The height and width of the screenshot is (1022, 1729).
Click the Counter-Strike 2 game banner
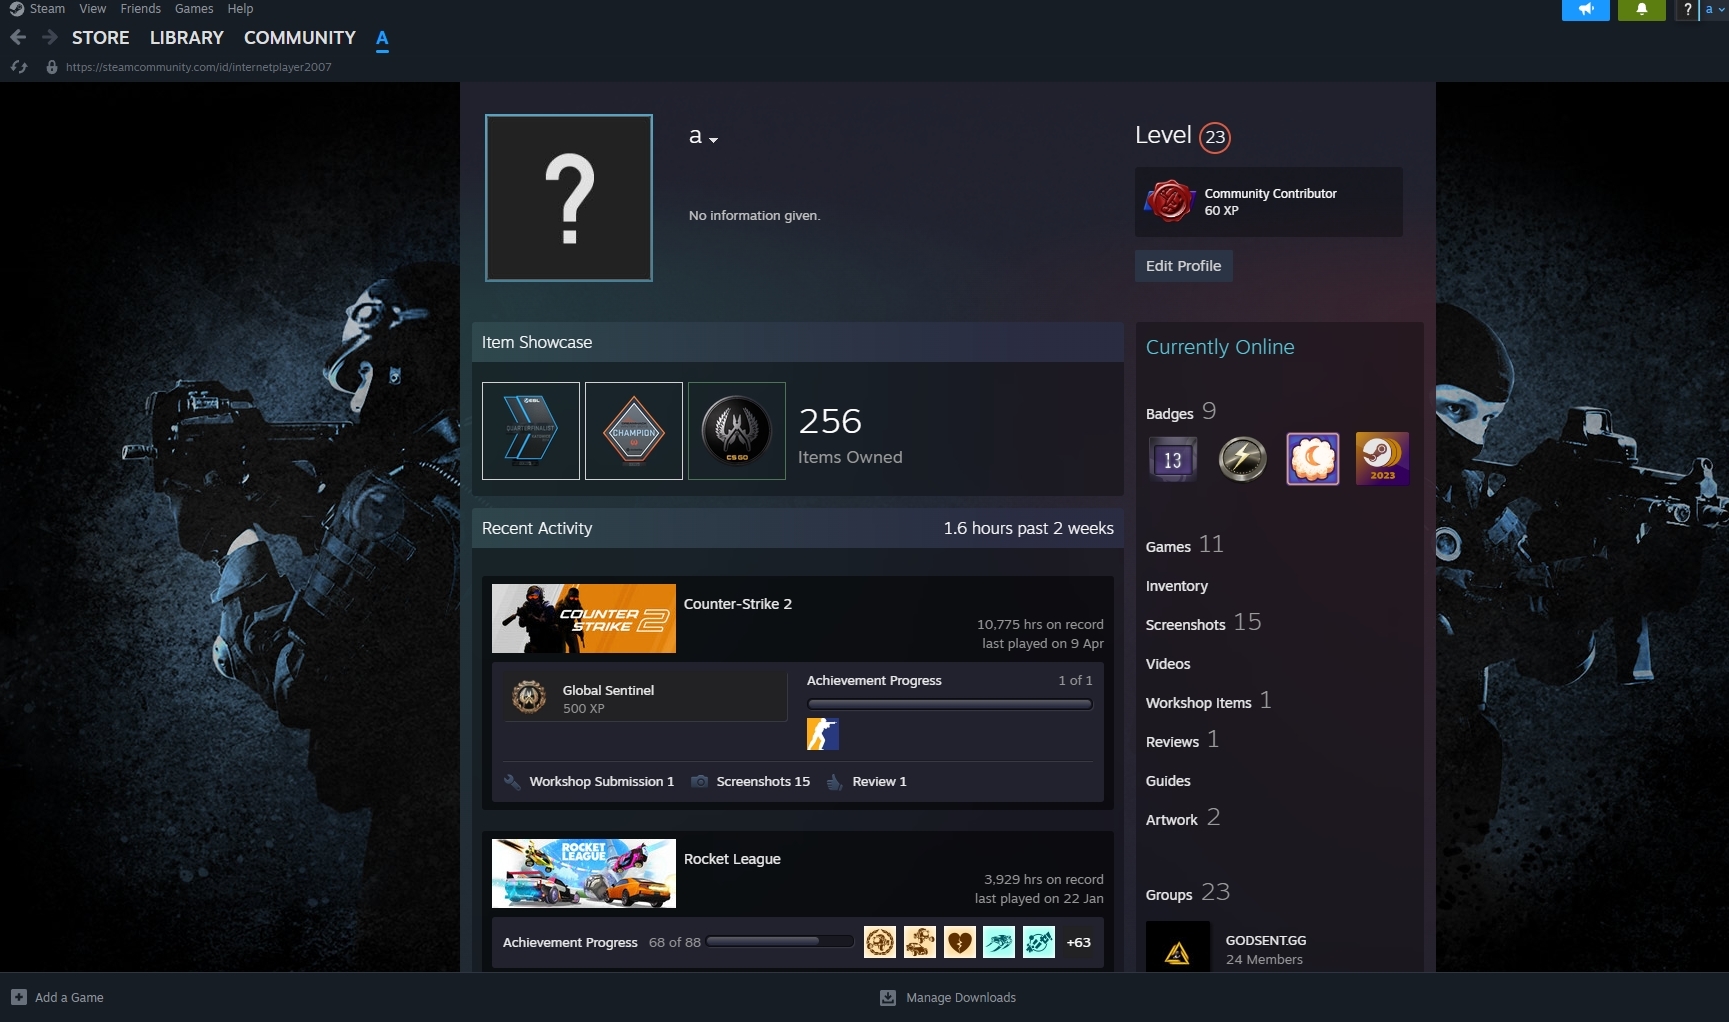(584, 619)
